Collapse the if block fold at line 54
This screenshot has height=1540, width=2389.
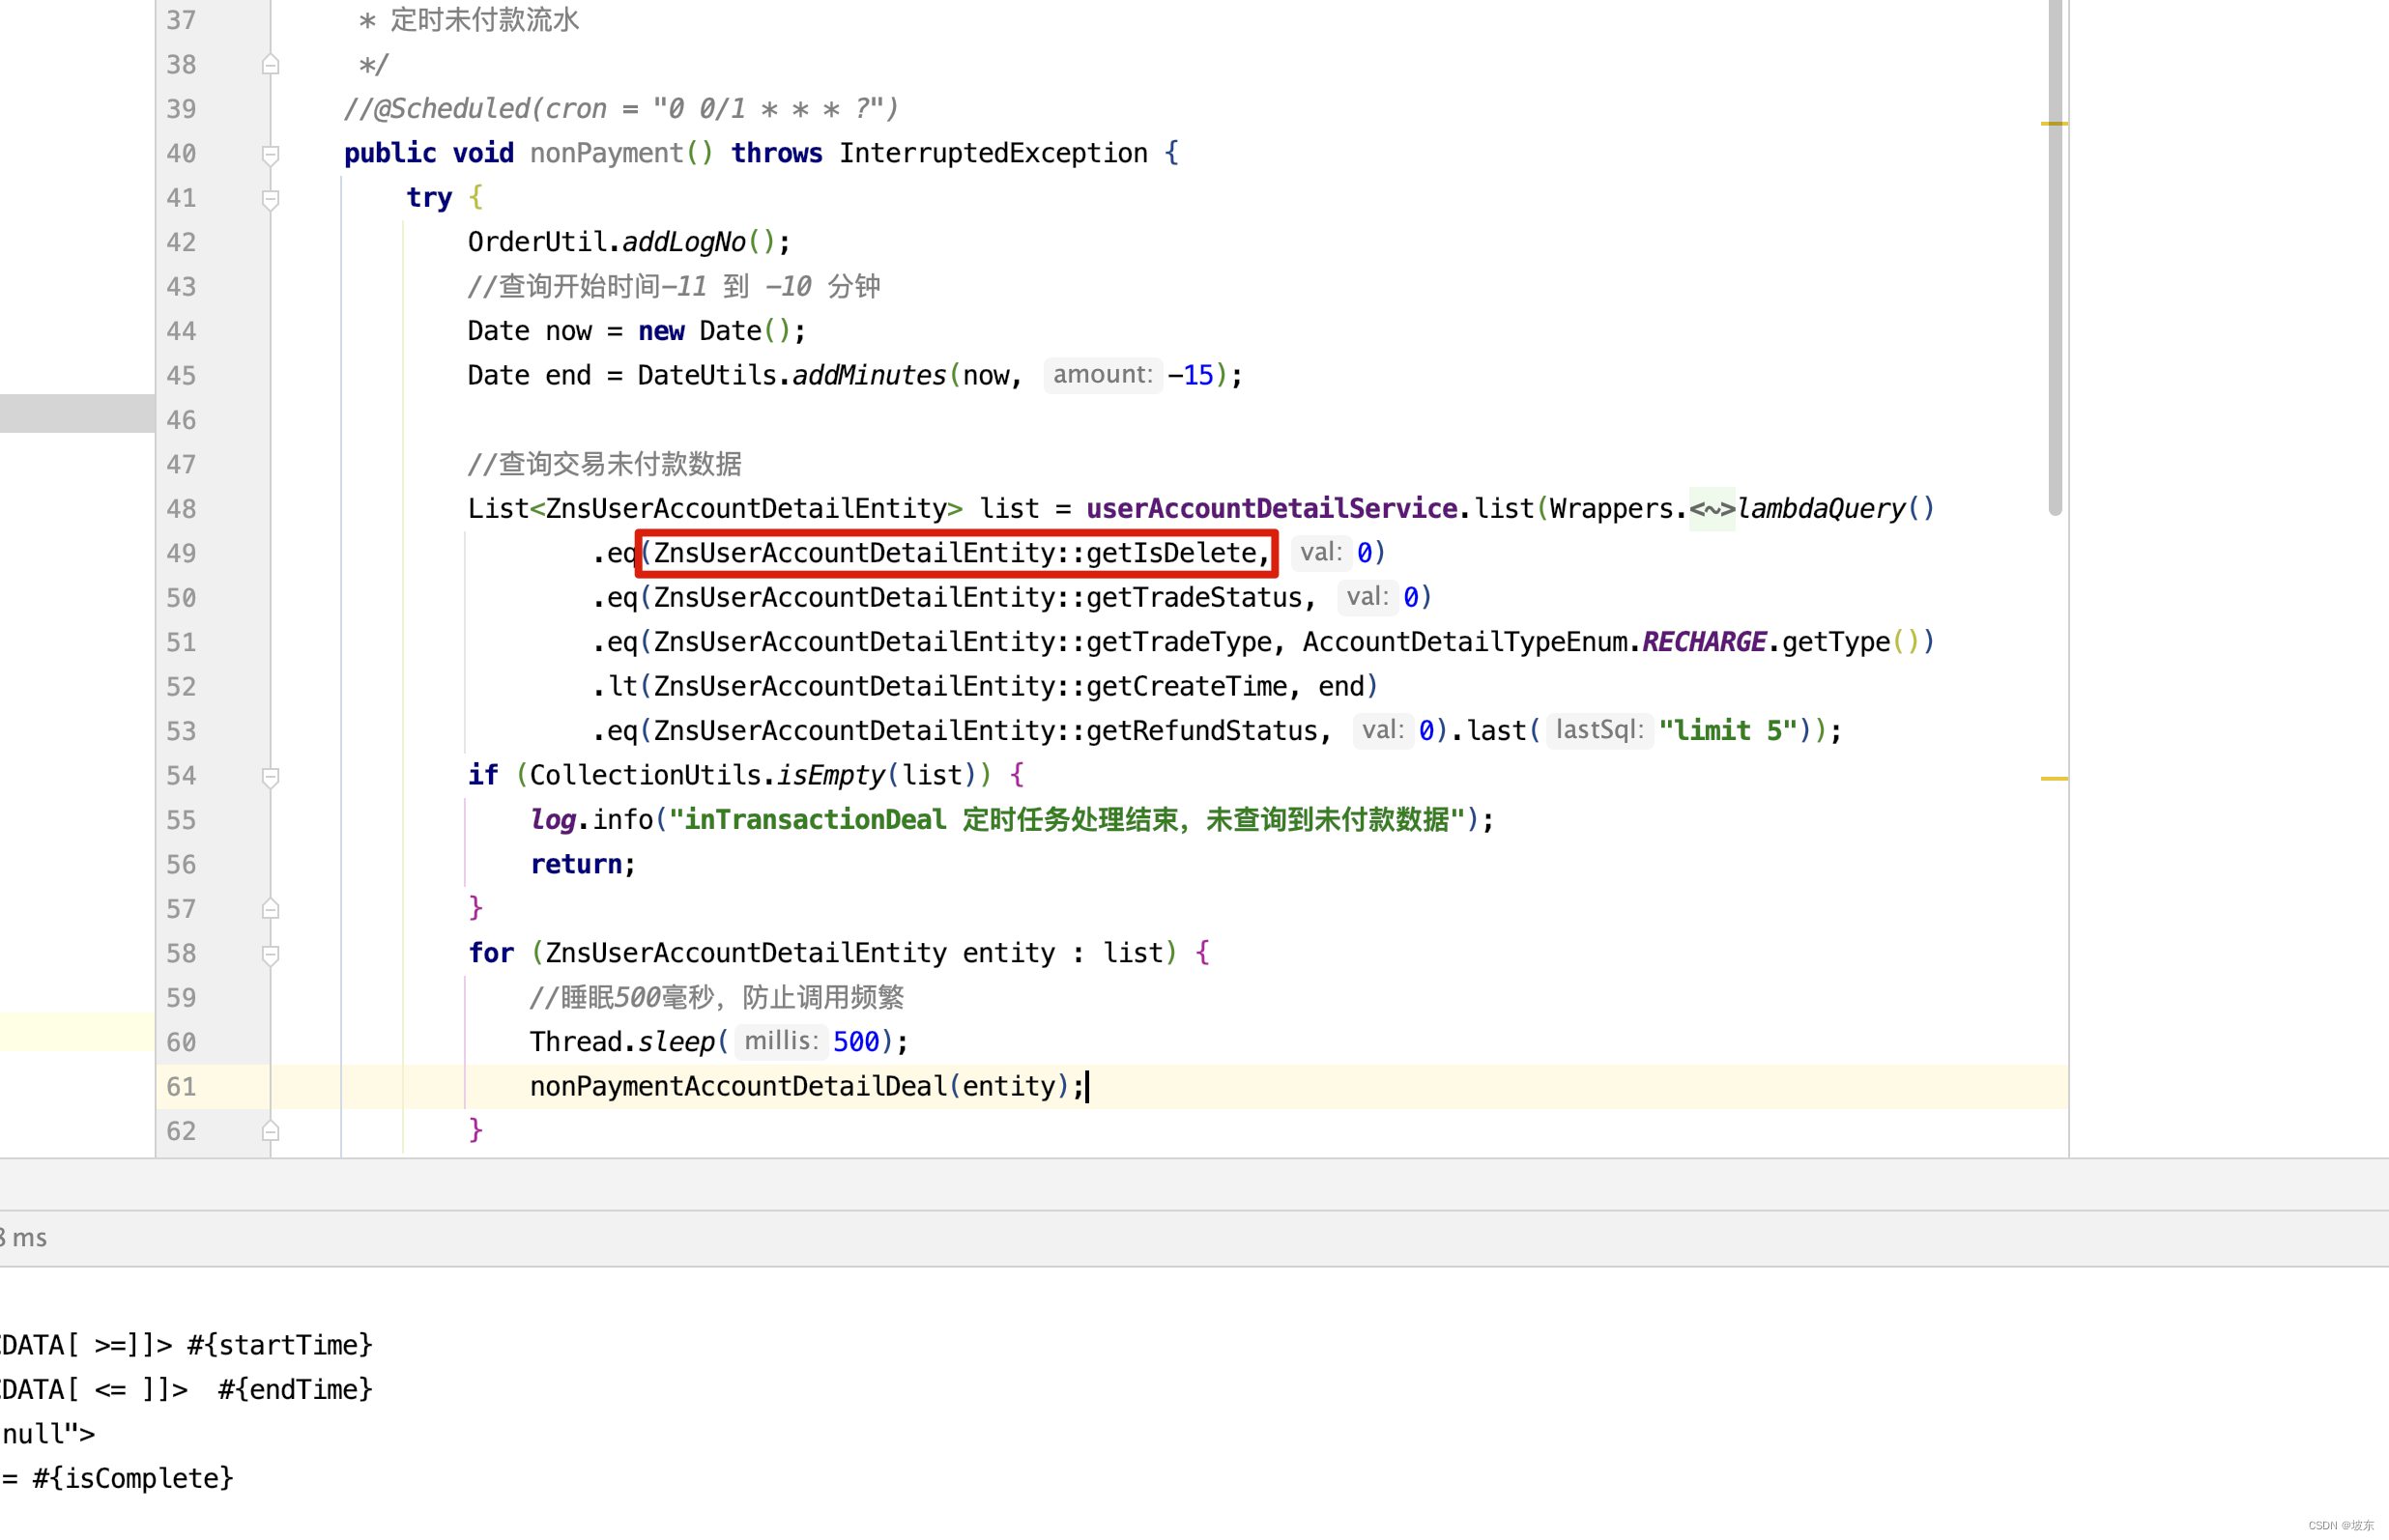pyautogui.click(x=270, y=777)
